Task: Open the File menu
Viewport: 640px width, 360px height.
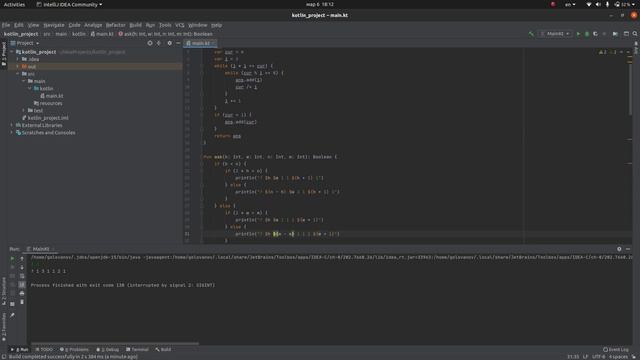Action: pyautogui.click(x=6, y=25)
